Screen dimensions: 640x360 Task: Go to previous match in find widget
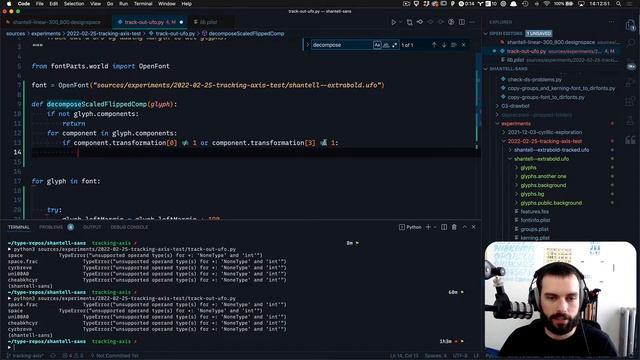click(434, 45)
